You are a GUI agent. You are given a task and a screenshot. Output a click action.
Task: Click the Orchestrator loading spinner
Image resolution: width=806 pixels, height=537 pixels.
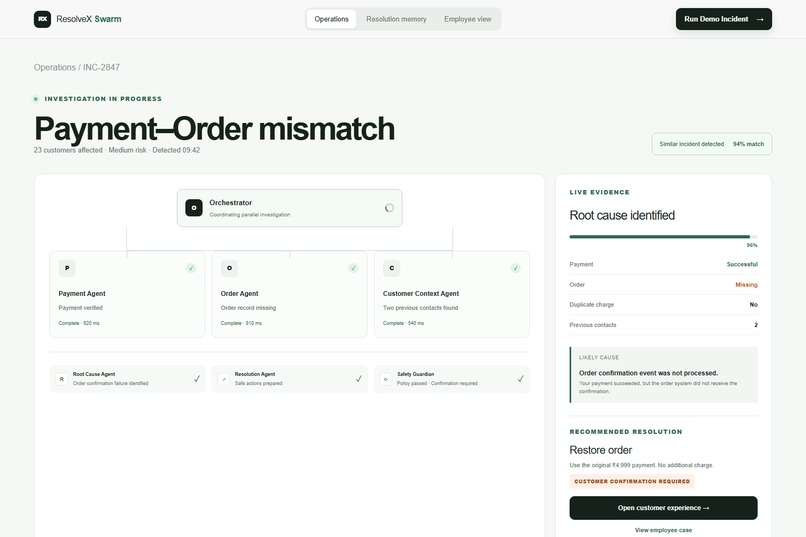(x=389, y=208)
